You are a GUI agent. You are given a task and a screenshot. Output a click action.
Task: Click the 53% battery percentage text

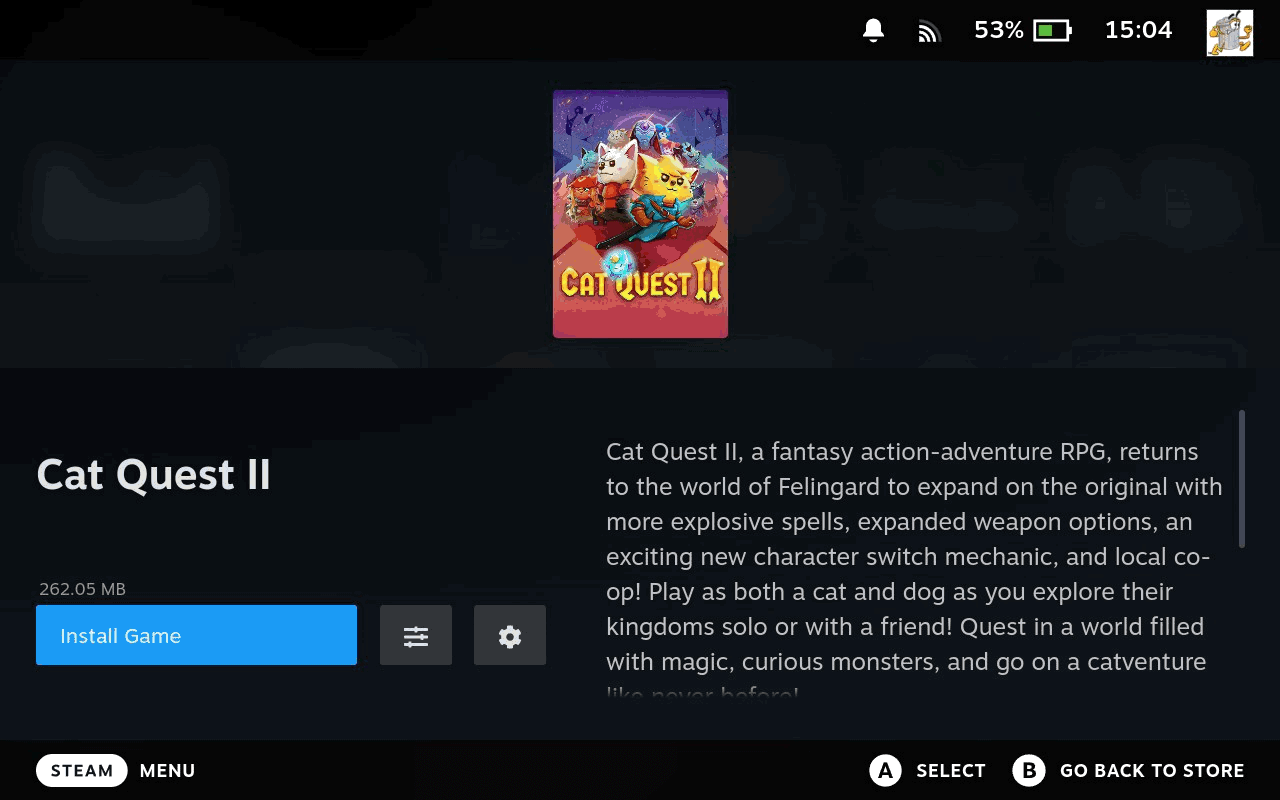point(999,31)
